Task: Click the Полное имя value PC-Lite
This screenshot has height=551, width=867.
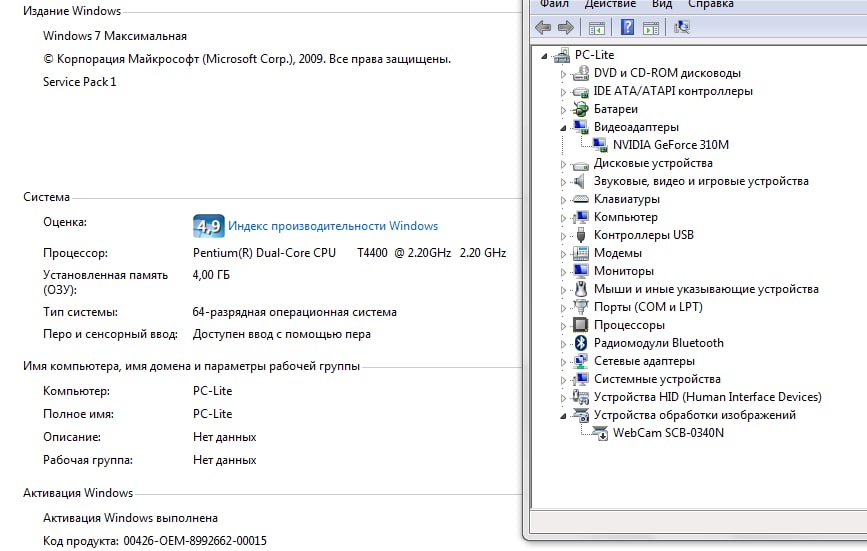Action: [212, 413]
